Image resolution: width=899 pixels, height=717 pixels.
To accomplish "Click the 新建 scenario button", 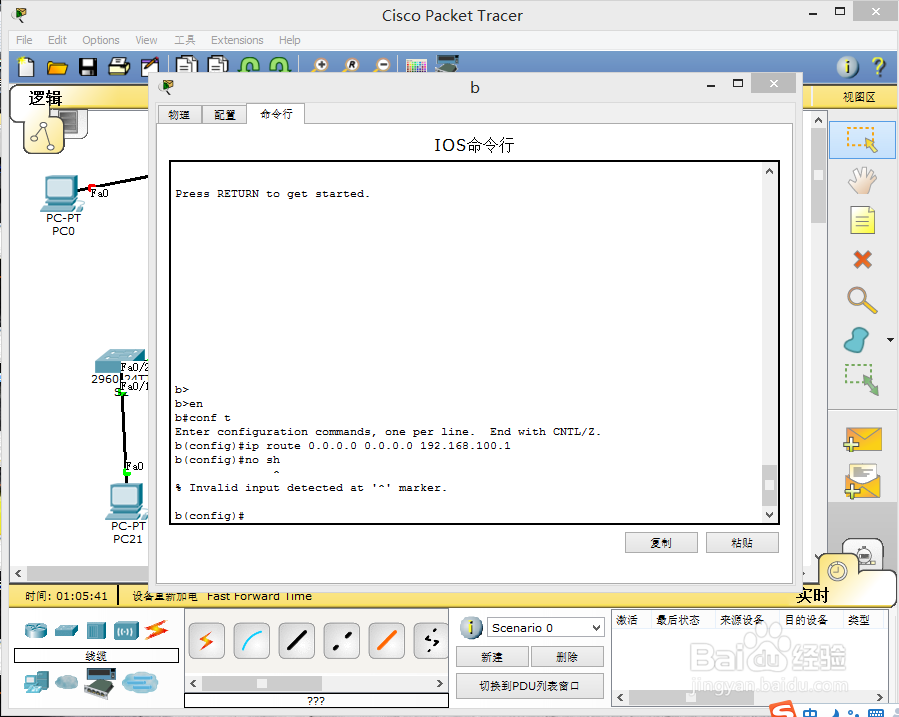I will click(492, 657).
